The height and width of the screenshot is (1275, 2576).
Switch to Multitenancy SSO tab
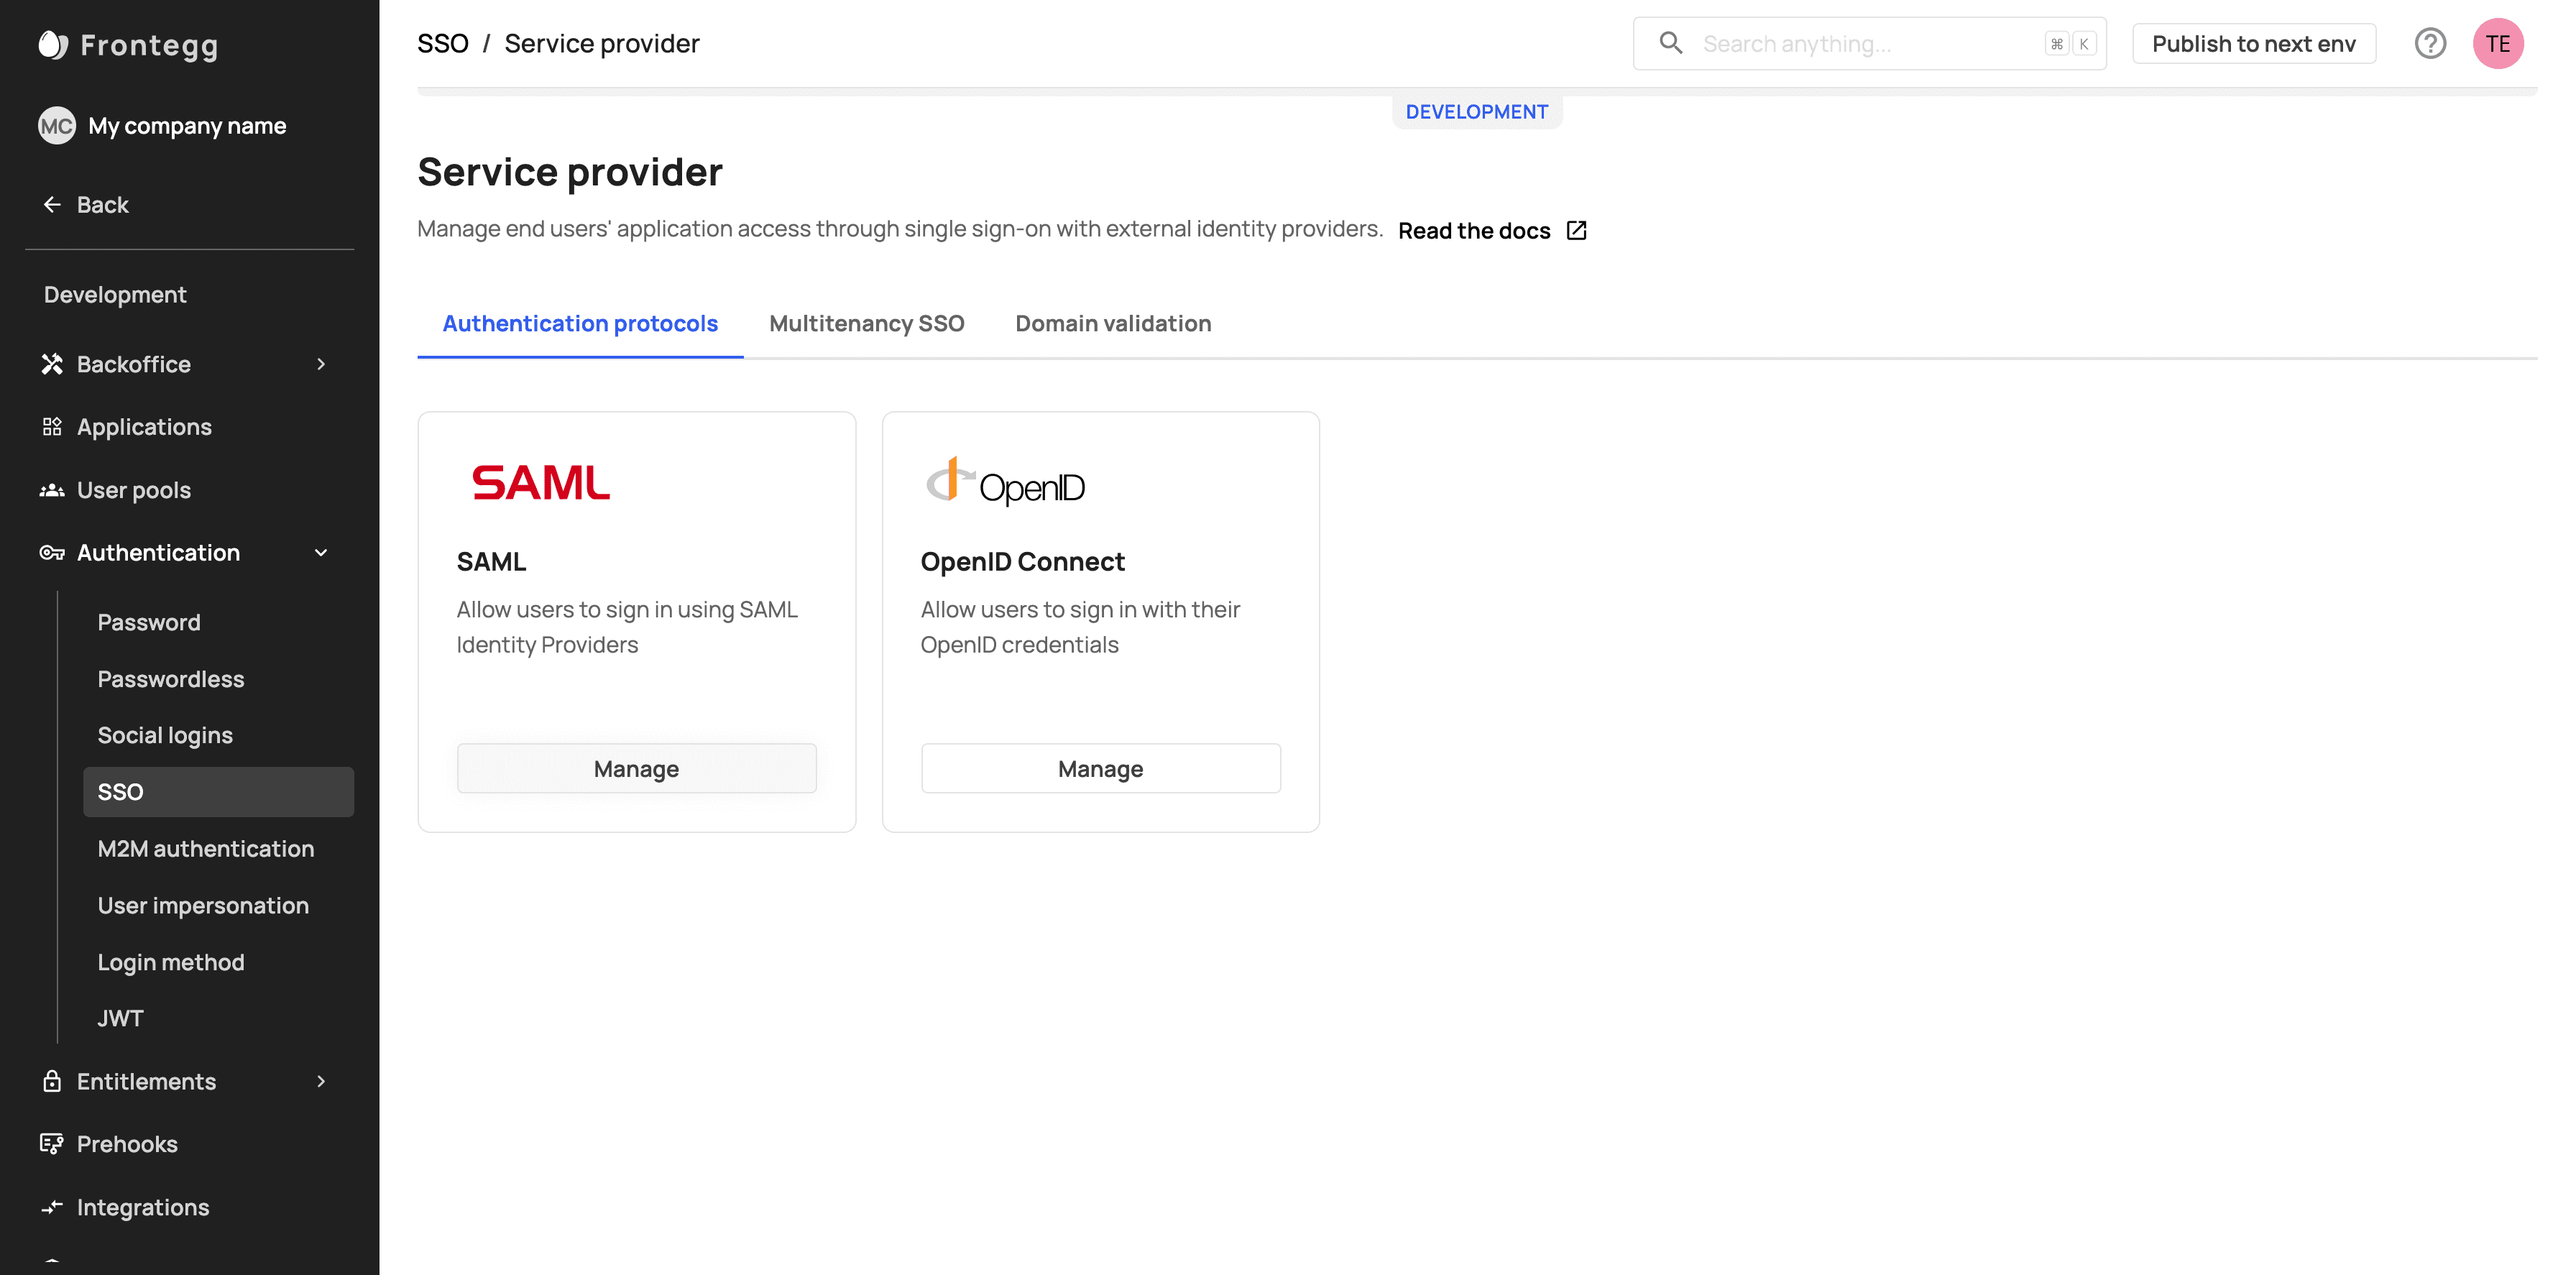click(x=867, y=324)
